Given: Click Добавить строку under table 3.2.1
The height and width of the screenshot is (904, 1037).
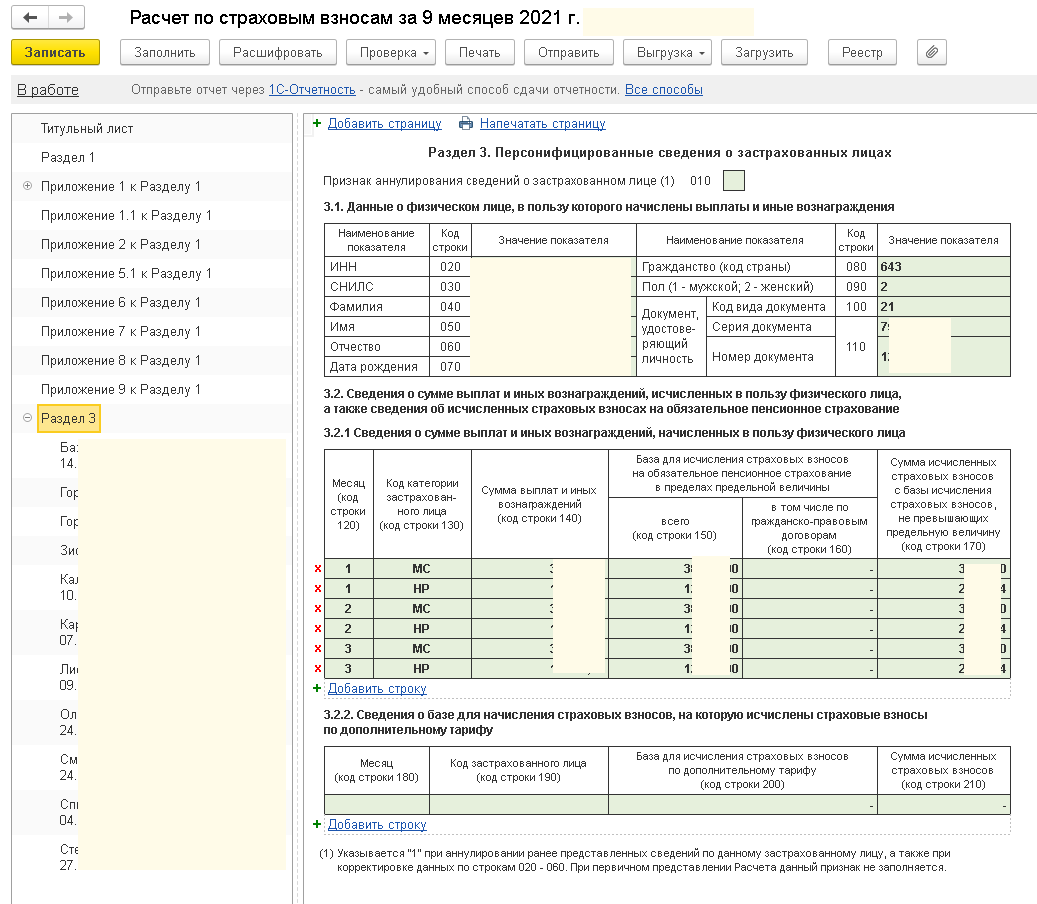Looking at the screenshot, I should [x=377, y=688].
